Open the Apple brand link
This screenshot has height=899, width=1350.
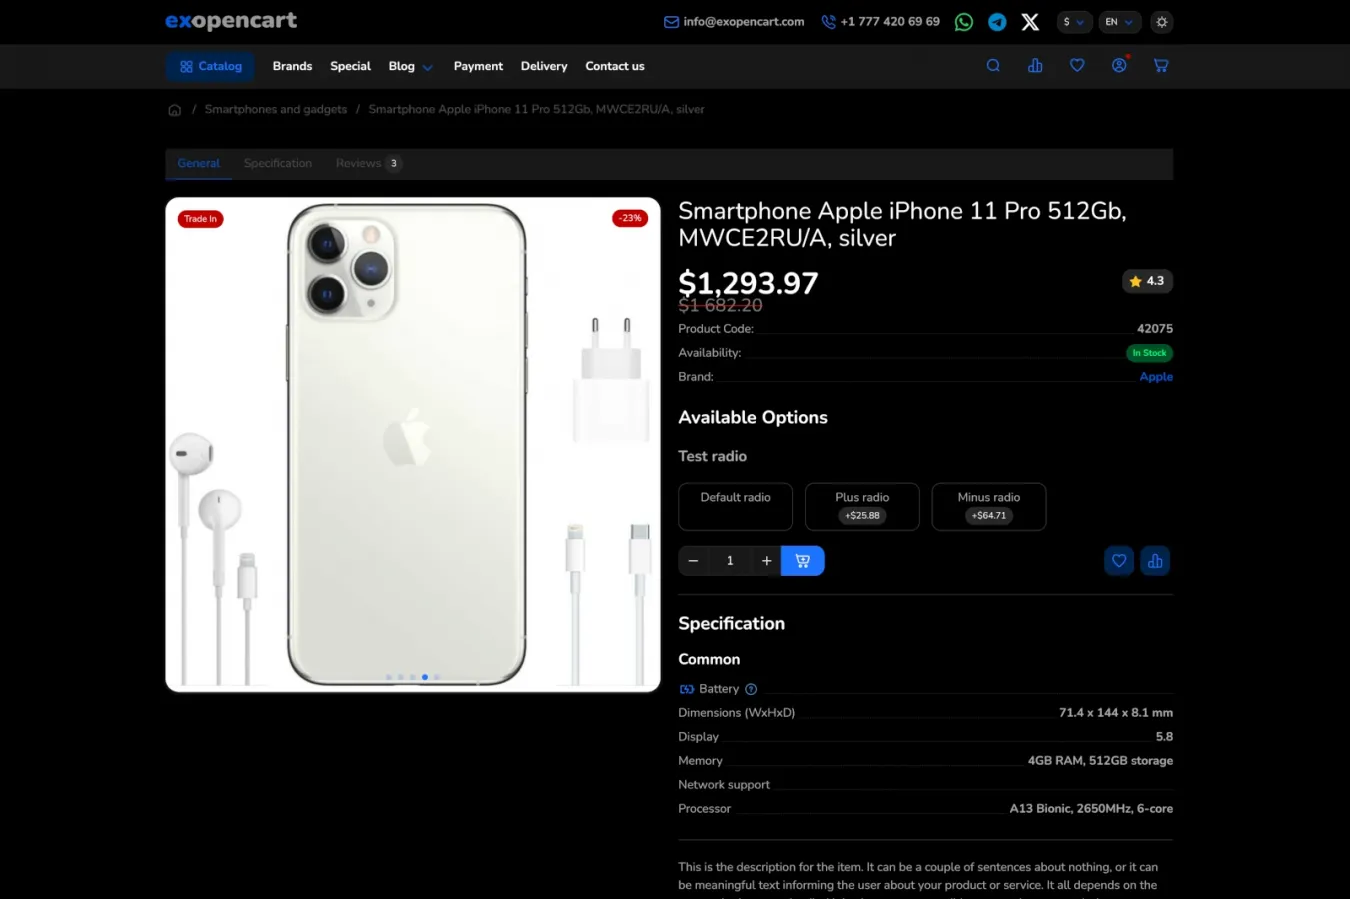pyautogui.click(x=1156, y=377)
